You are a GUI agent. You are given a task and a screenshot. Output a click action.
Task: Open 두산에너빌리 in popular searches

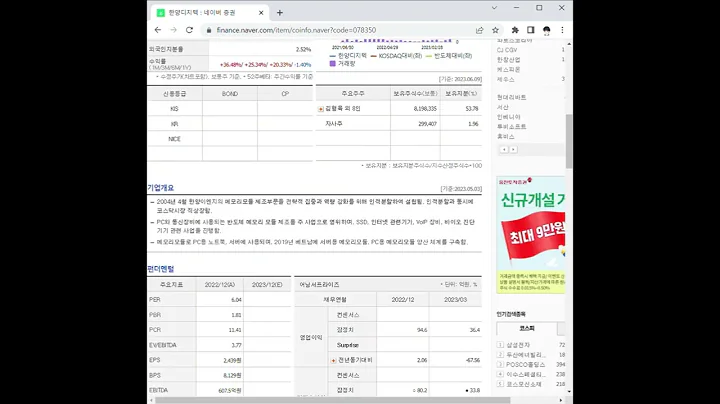526,355
